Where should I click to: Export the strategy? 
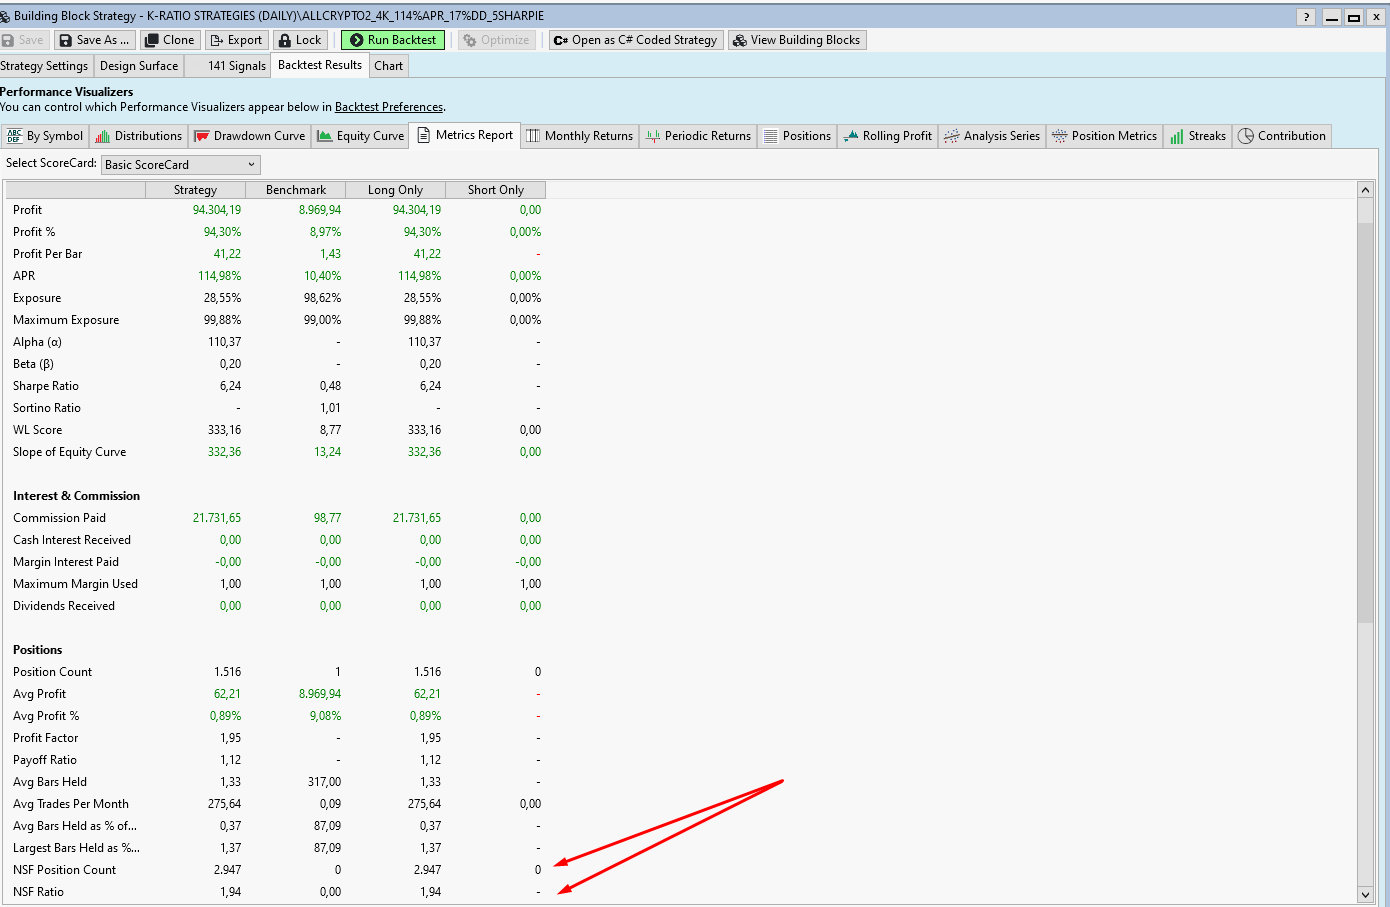(x=236, y=40)
